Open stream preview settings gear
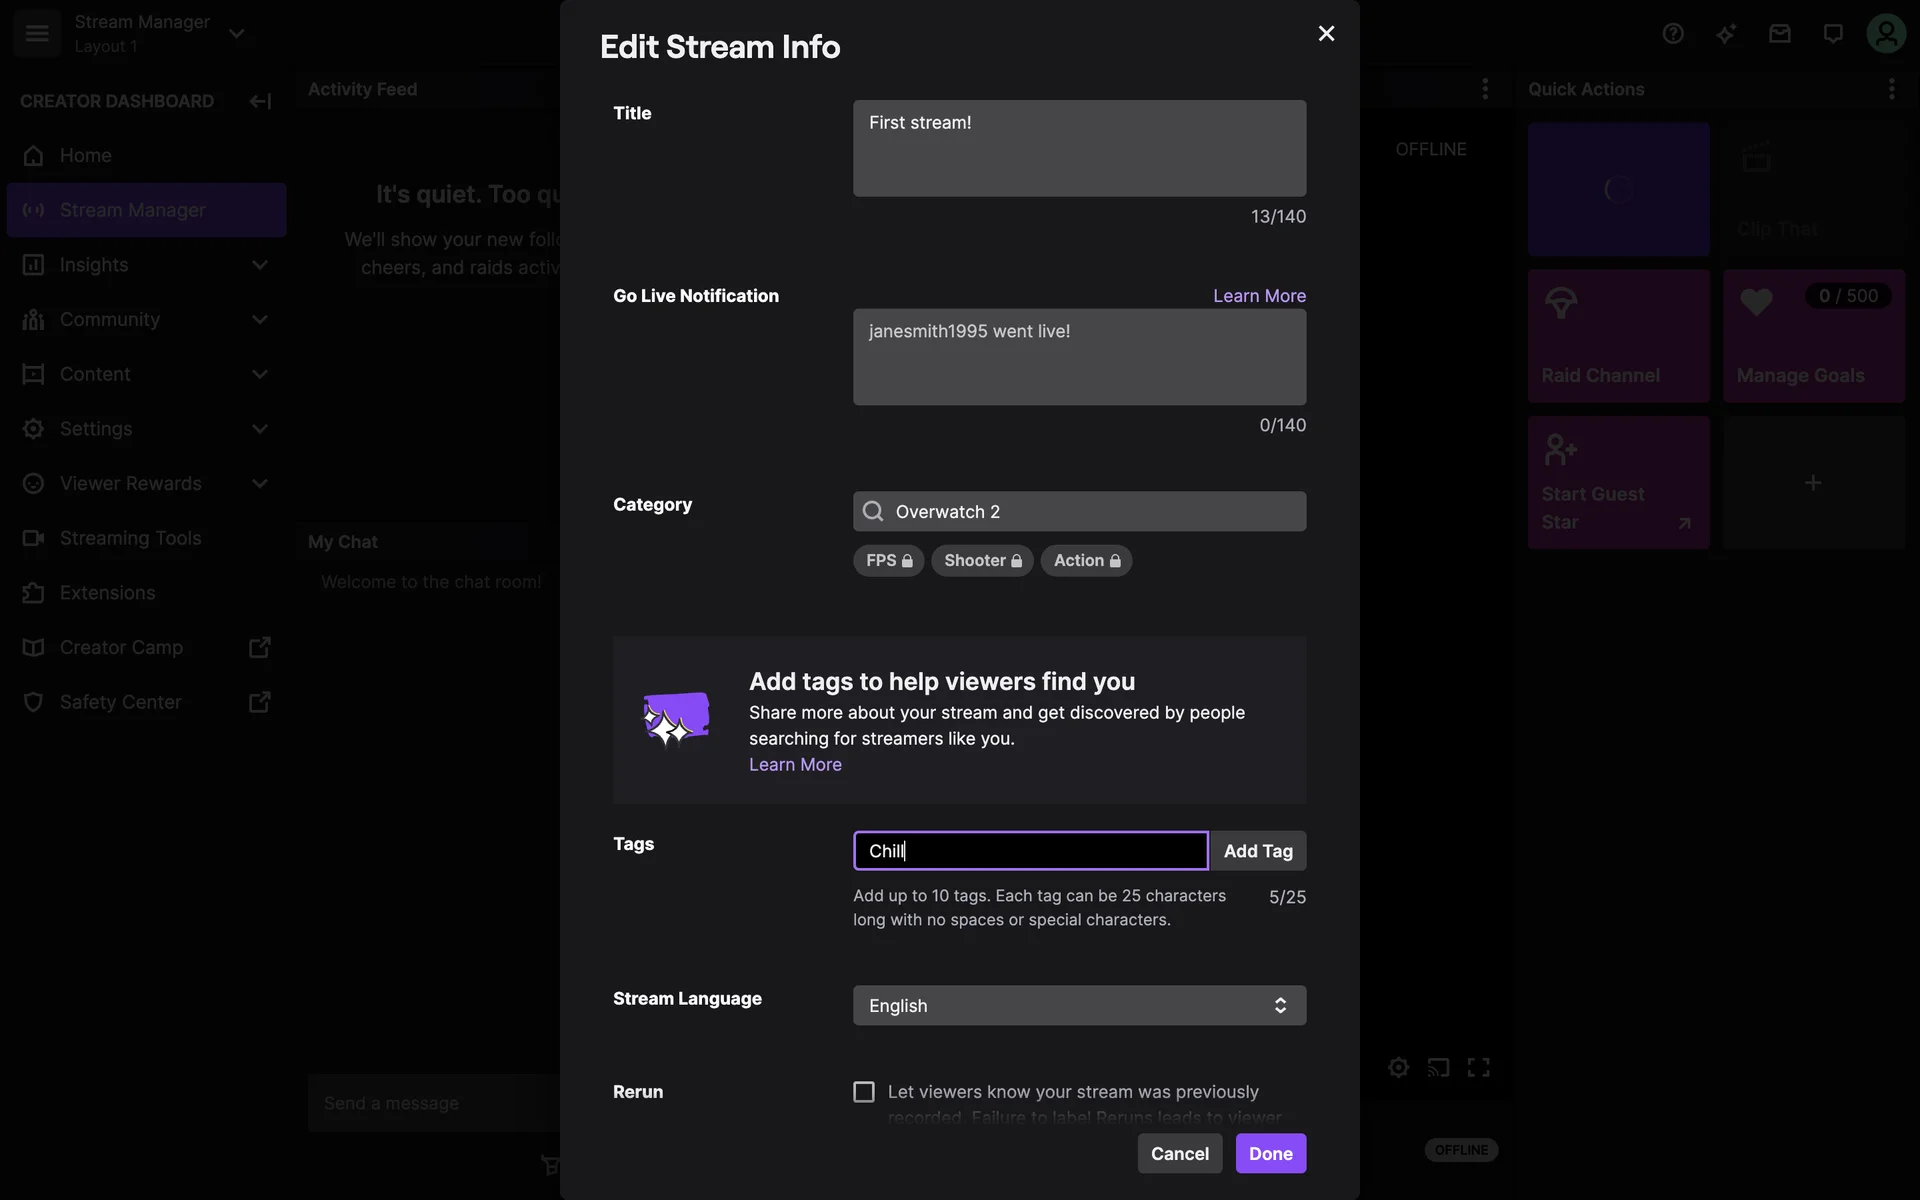 pos(1398,1067)
